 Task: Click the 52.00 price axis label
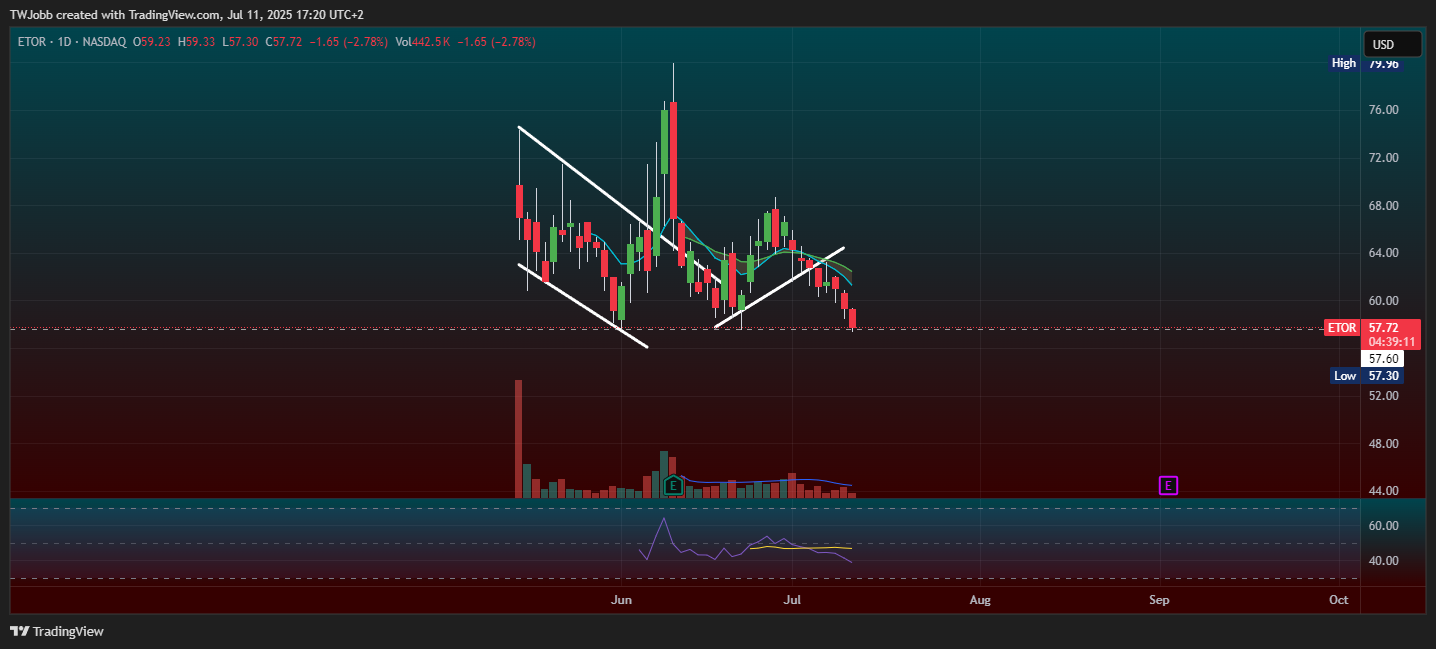point(1383,396)
